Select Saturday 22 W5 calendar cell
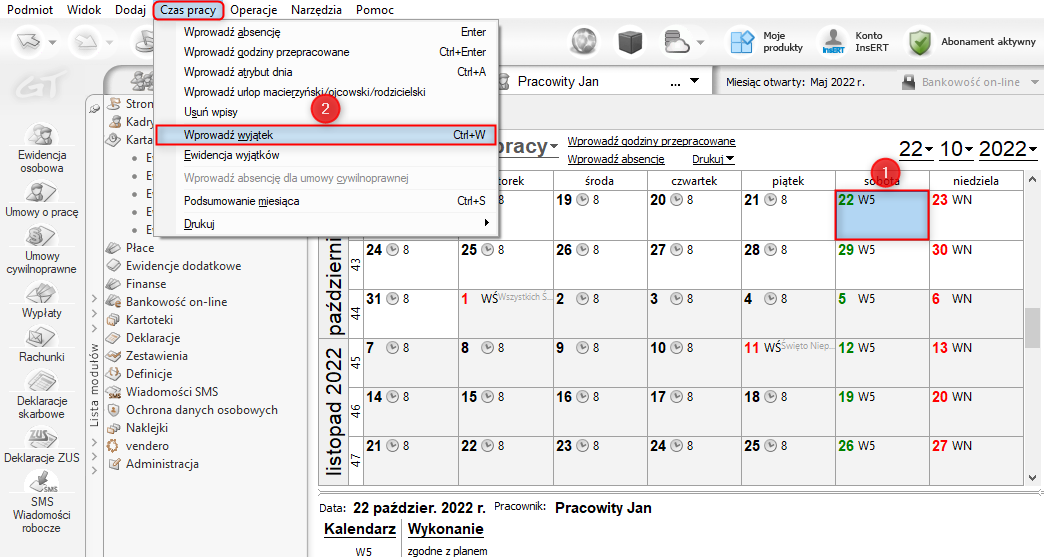Viewport: 1044px width, 557px height. click(x=882, y=215)
